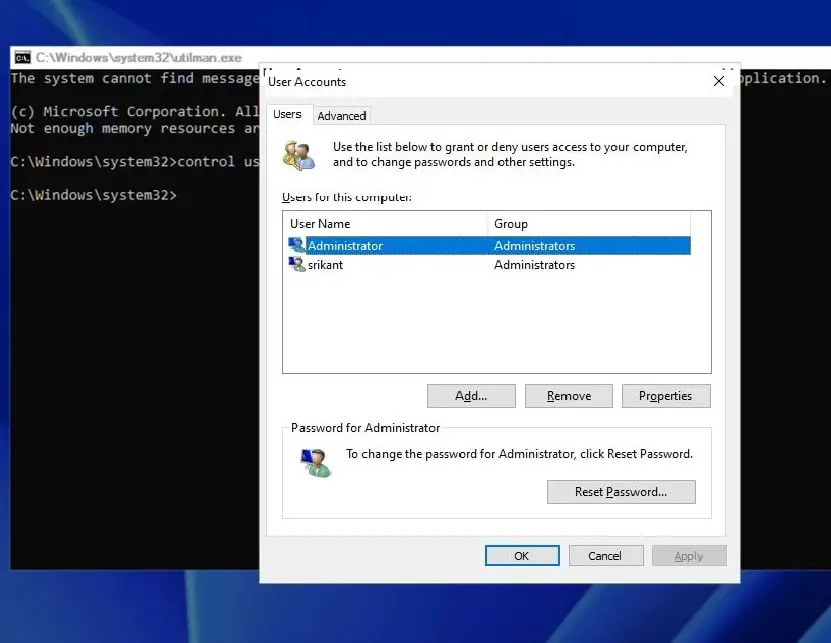Click the User Accounts dialog title text
The height and width of the screenshot is (643, 831).
pyautogui.click(x=307, y=82)
